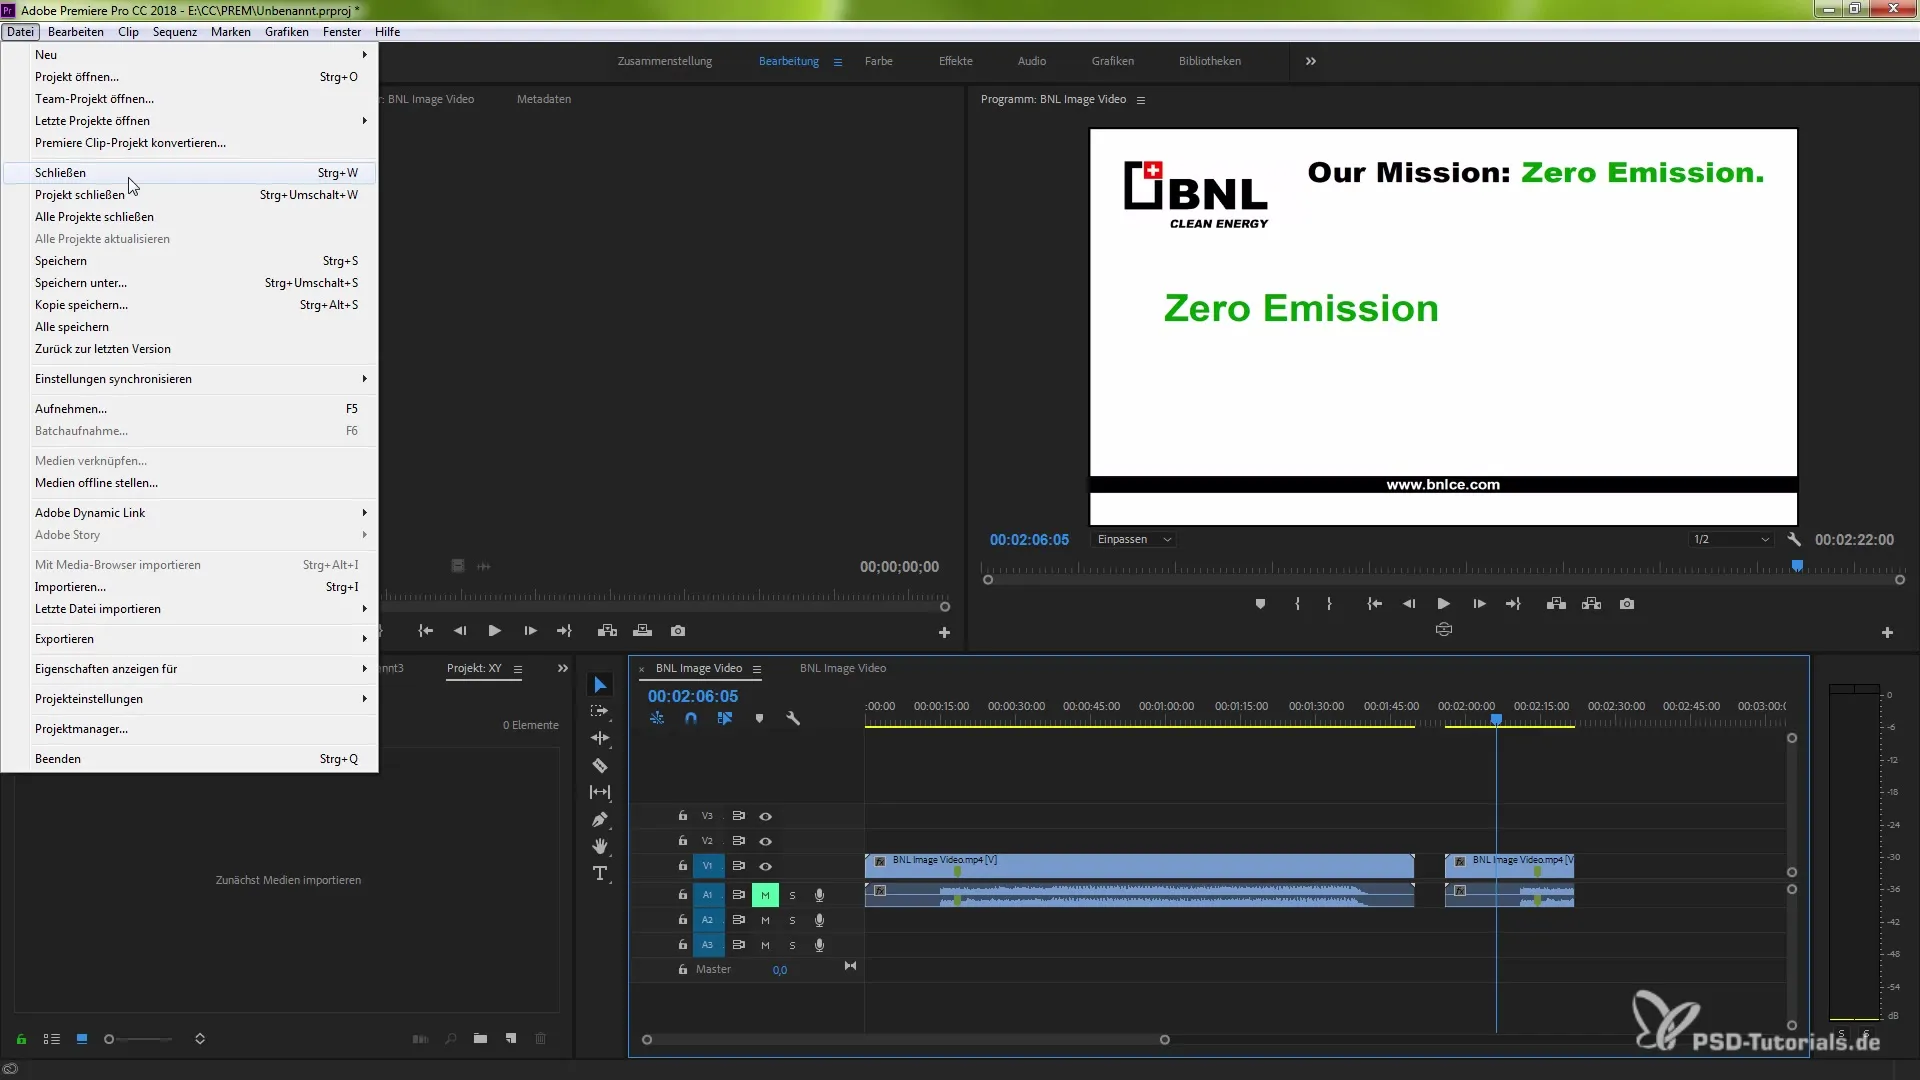Open Program monitor button editor plus
The width and height of the screenshot is (1920, 1080).
pos(1887,632)
